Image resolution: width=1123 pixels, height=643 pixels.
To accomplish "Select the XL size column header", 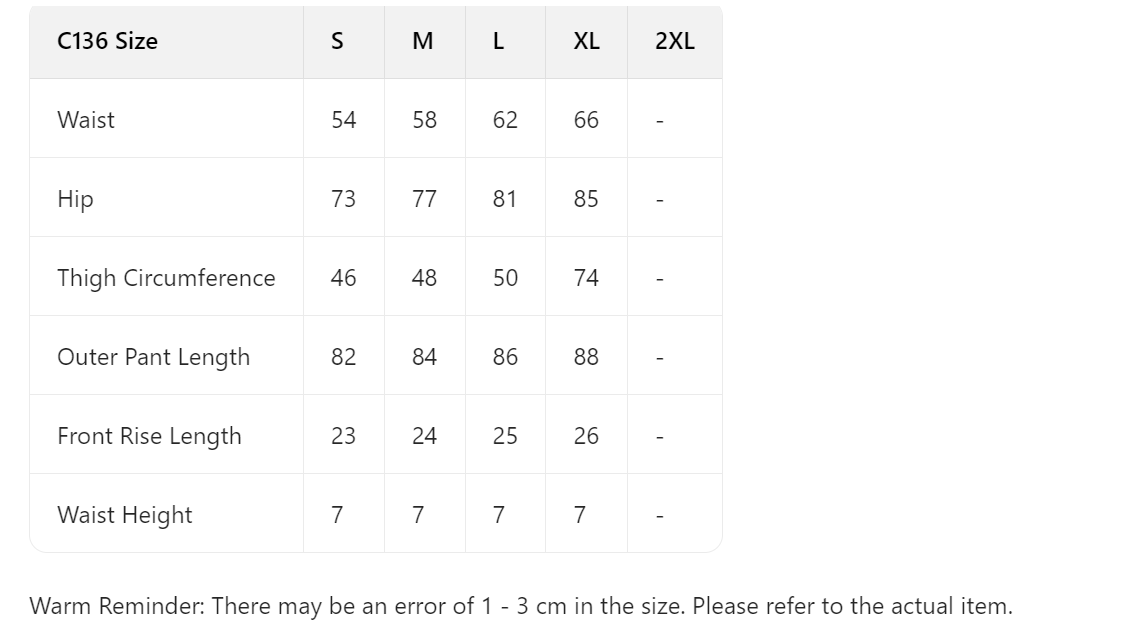I will pyautogui.click(x=587, y=42).
